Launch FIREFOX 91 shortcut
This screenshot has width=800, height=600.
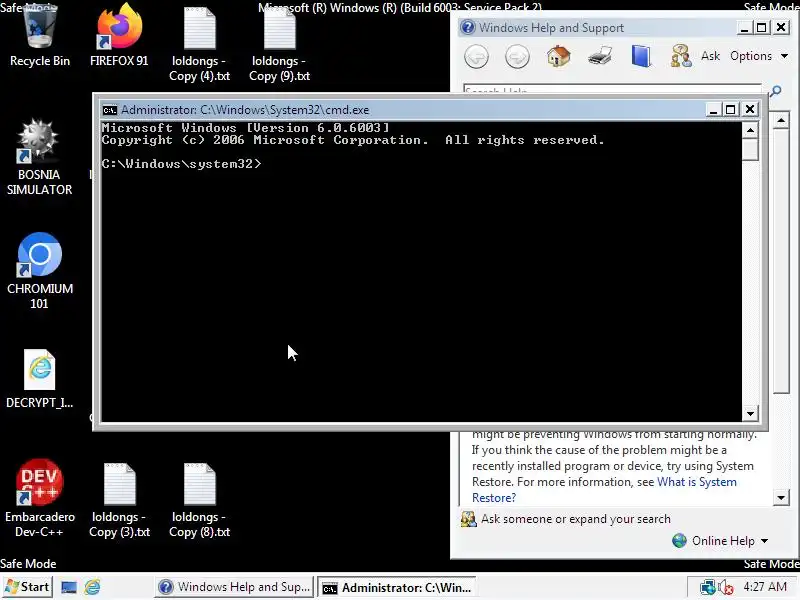pyautogui.click(x=119, y=36)
